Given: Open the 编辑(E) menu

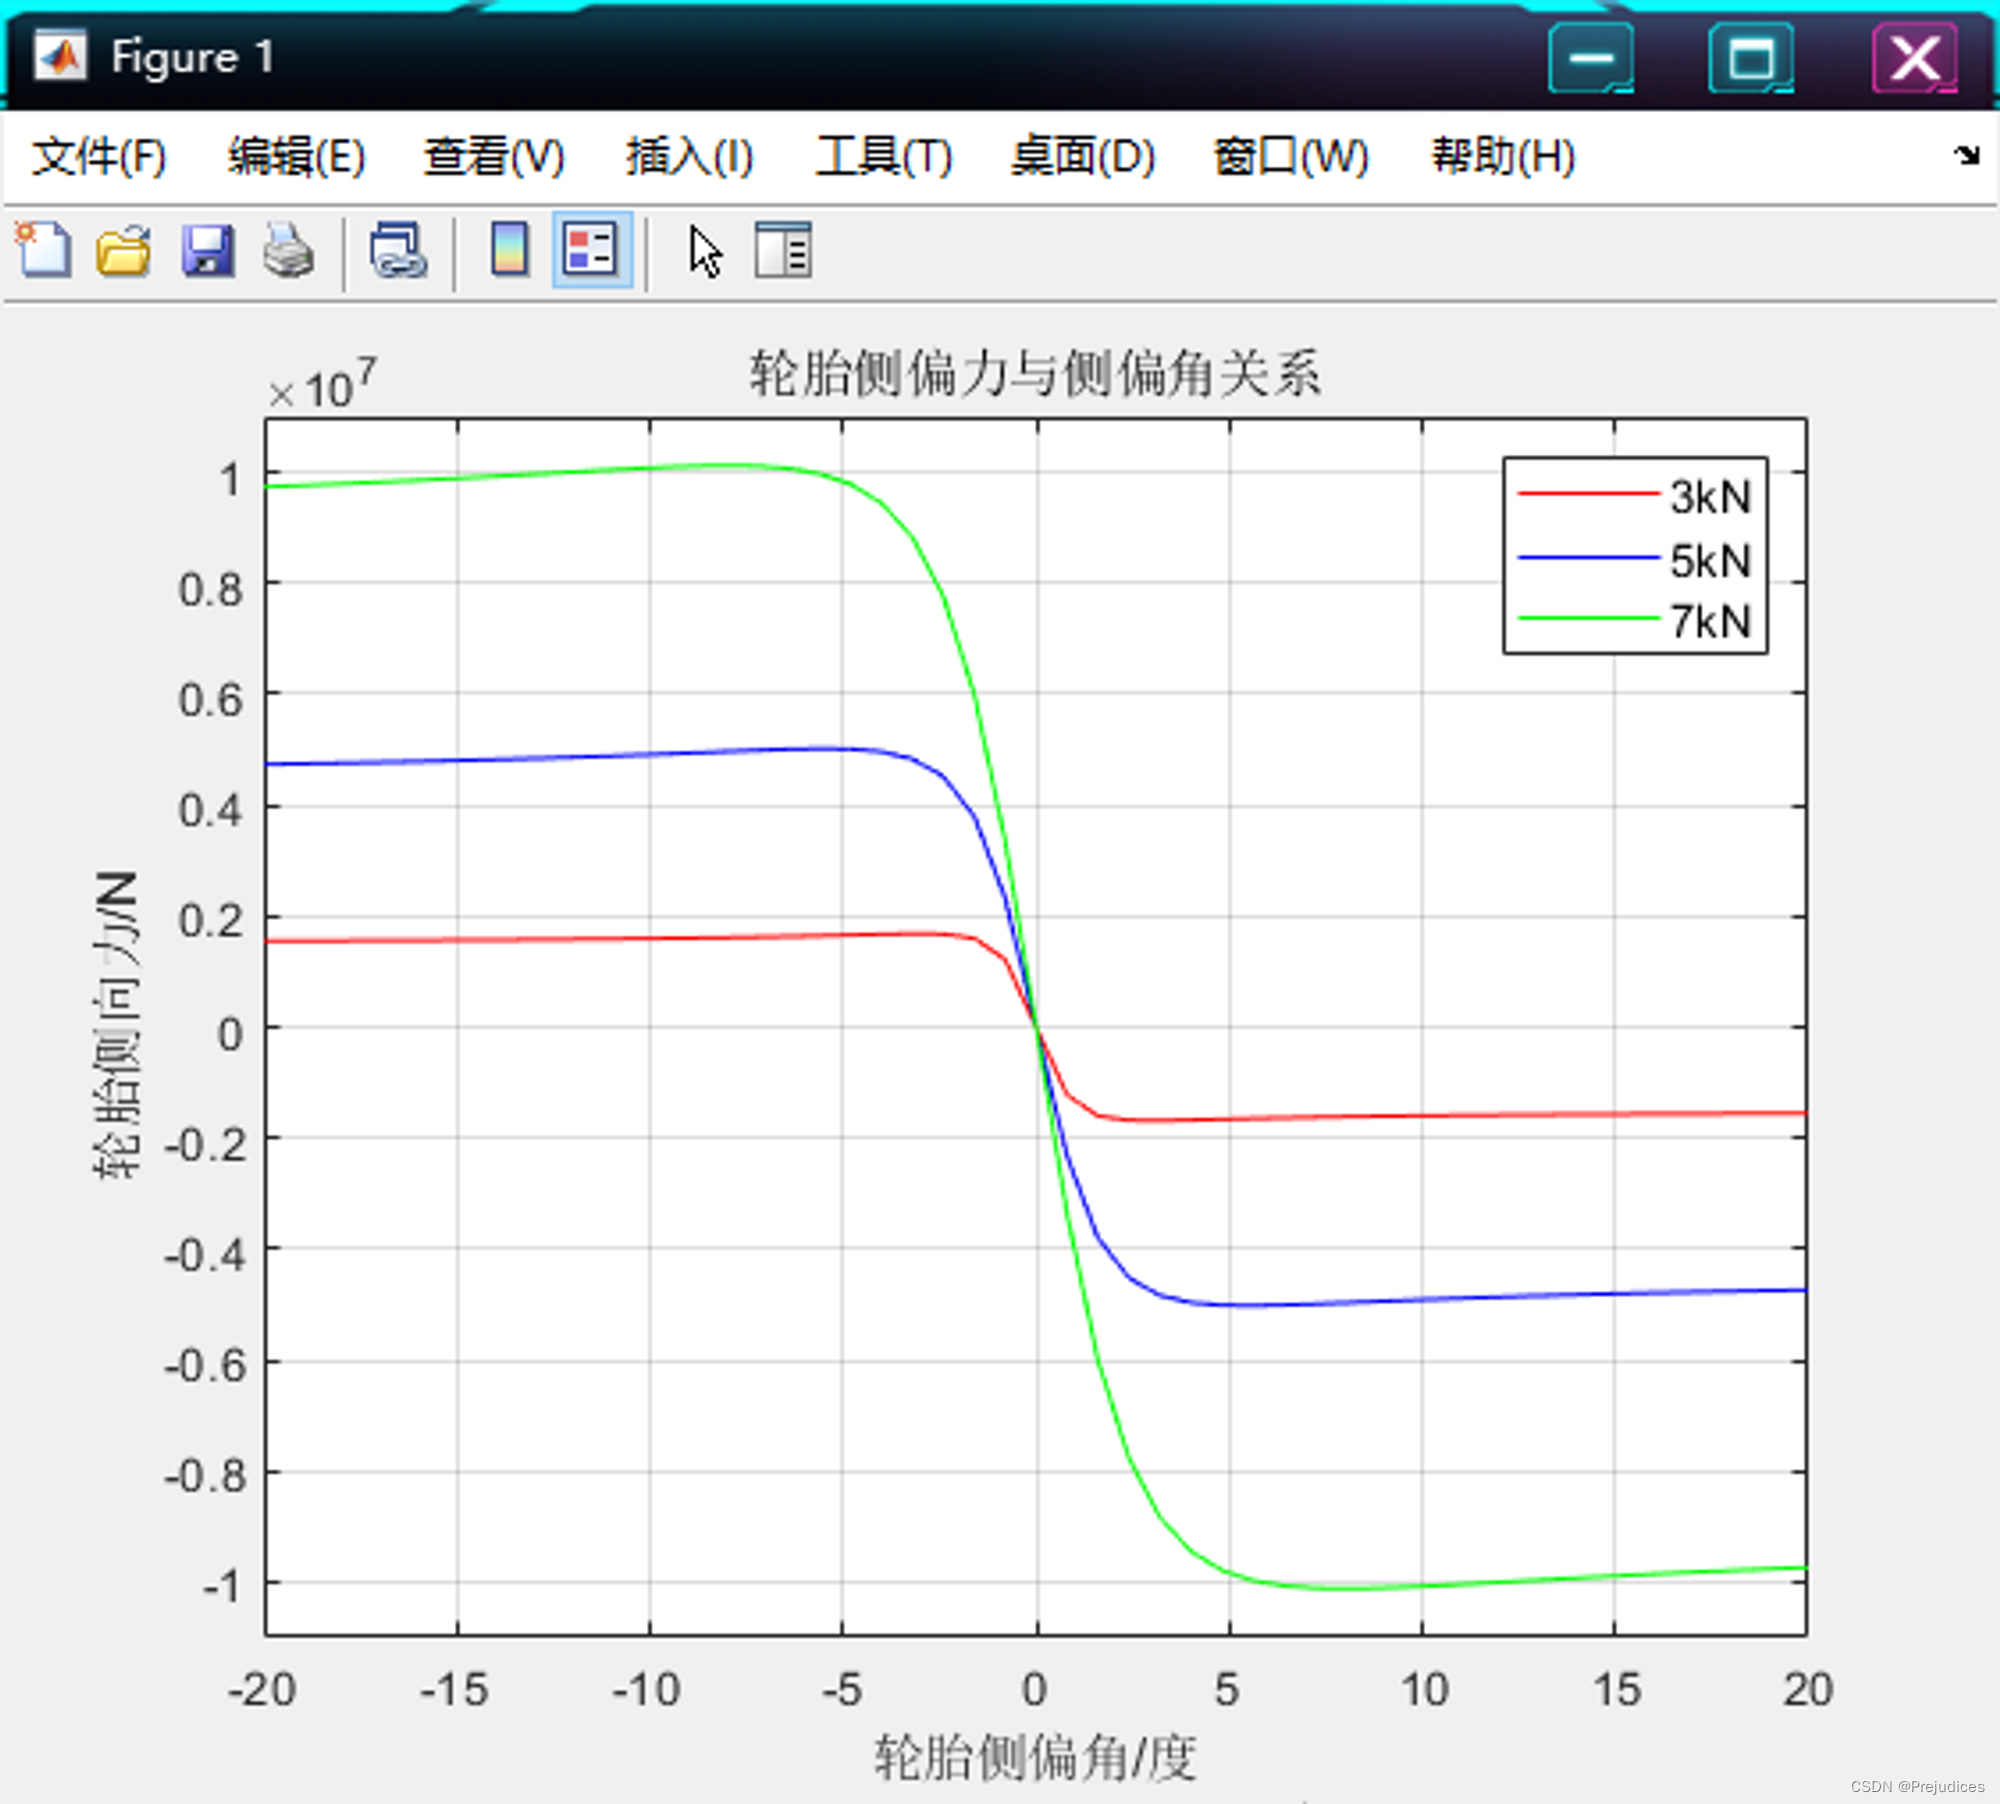Looking at the screenshot, I should point(296,157).
